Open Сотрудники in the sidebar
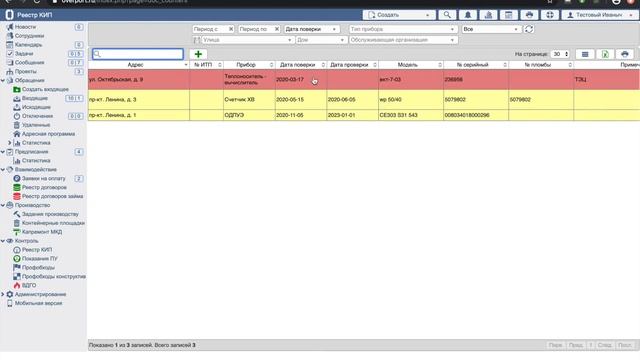Viewport: 640px width, 360px height. (x=29, y=36)
